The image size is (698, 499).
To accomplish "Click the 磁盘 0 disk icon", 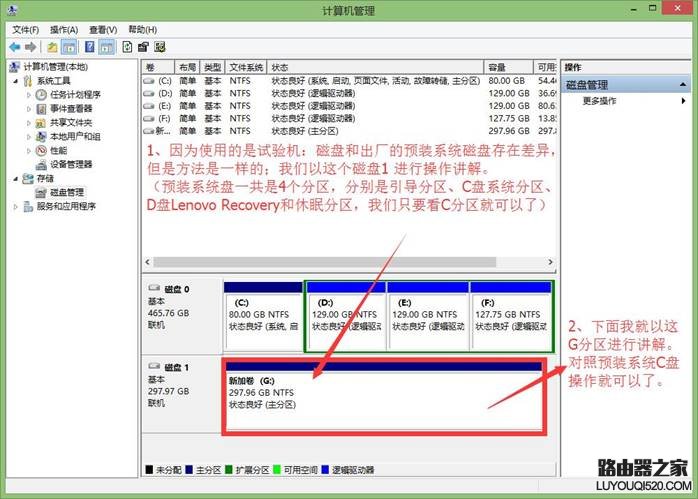I will (x=154, y=288).
